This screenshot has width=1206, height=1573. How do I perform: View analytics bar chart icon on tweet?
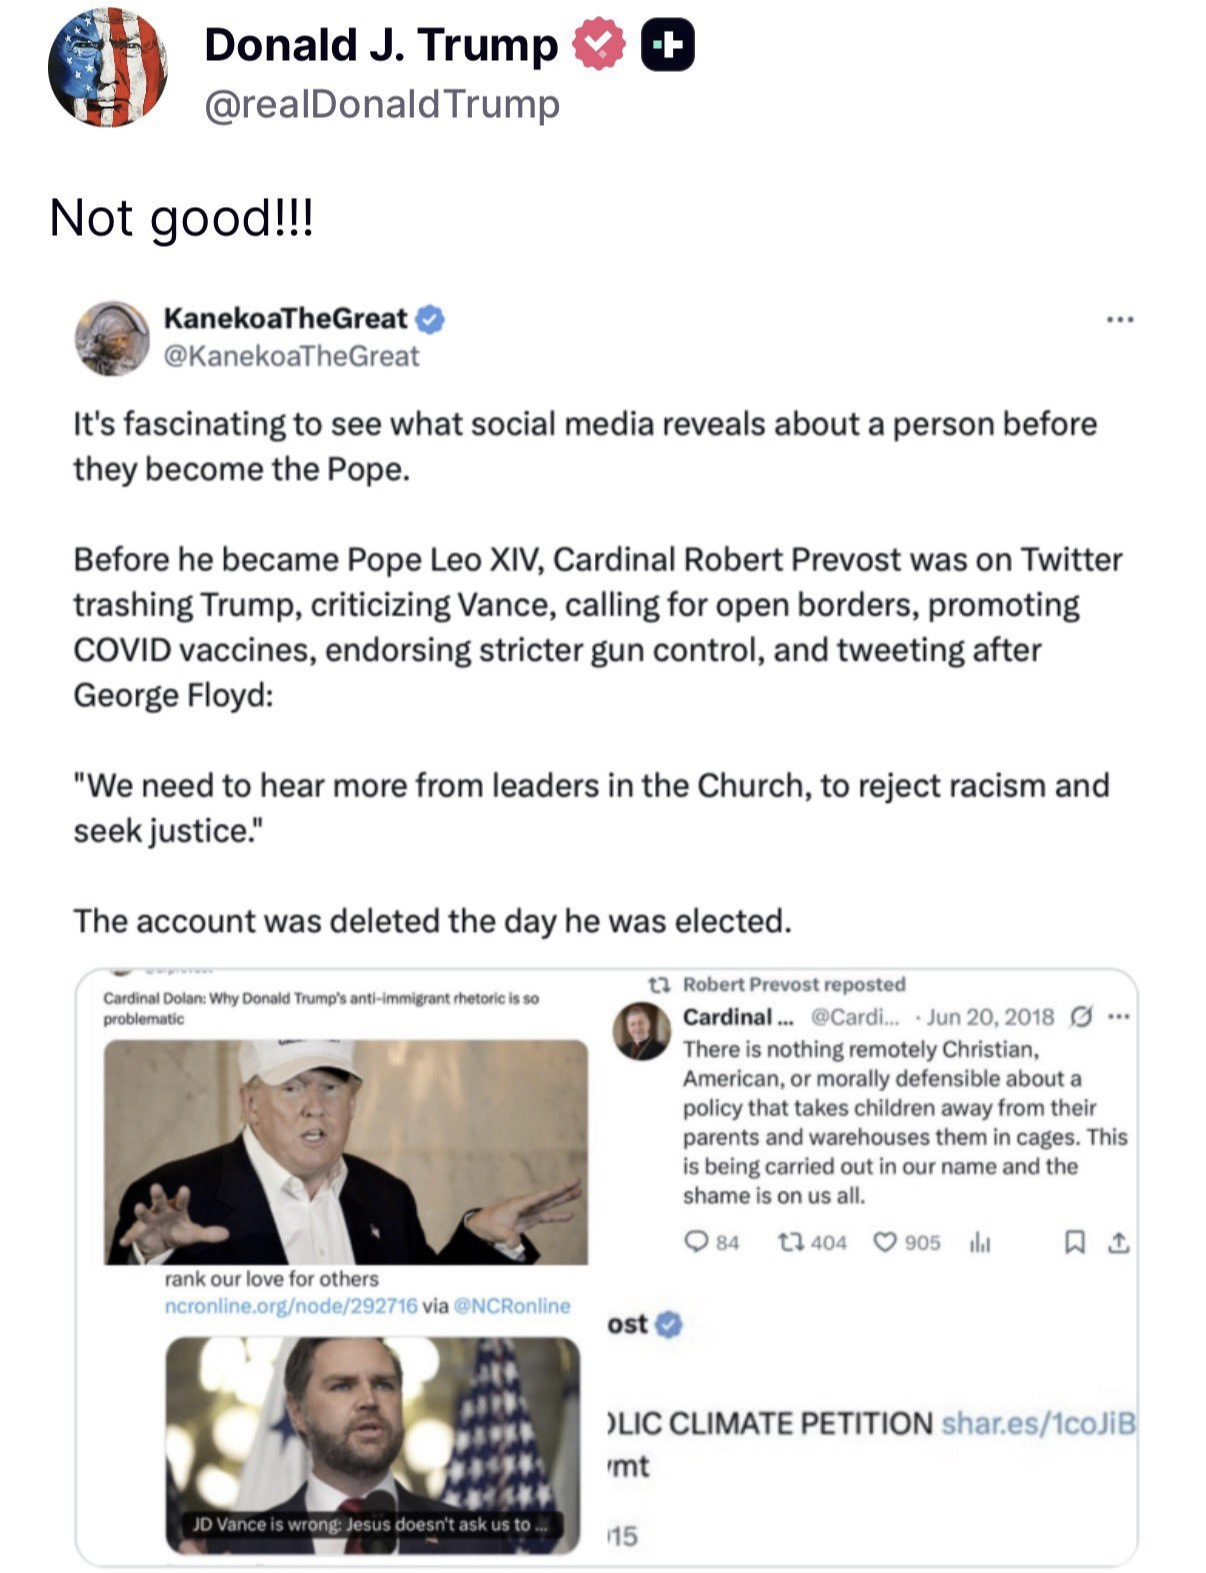980,1242
